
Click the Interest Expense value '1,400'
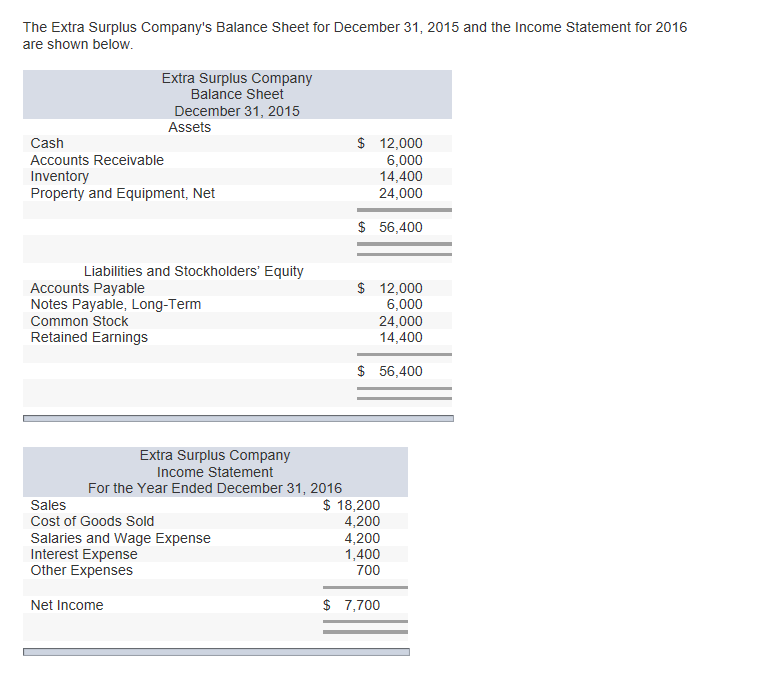[362, 554]
